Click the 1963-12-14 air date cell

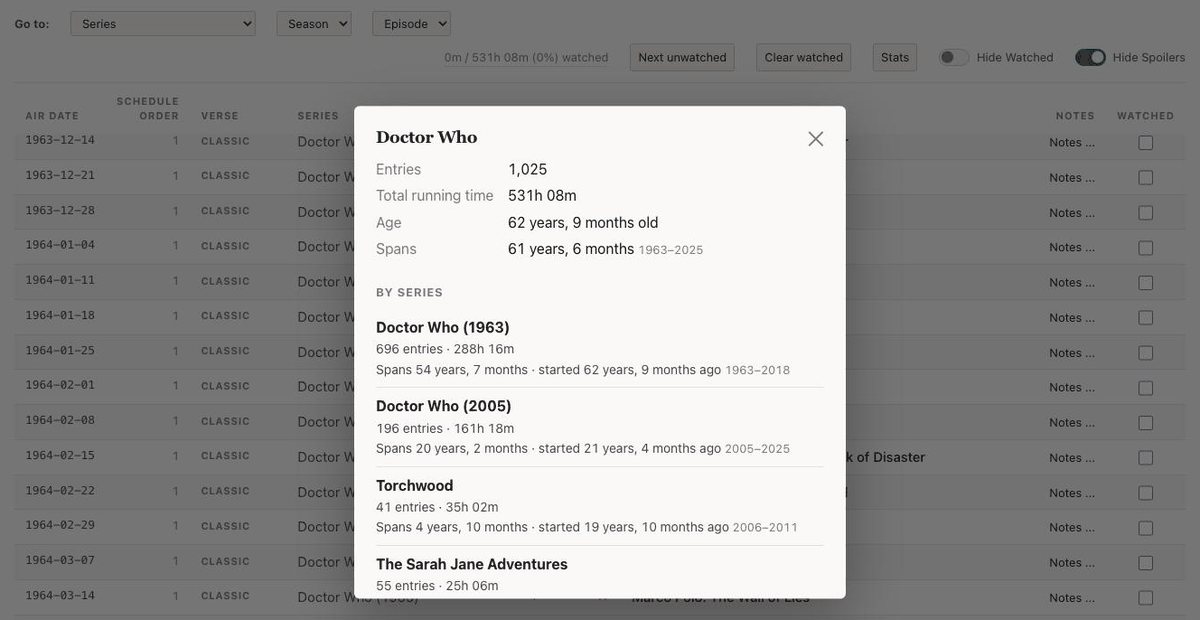click(60, 140)
